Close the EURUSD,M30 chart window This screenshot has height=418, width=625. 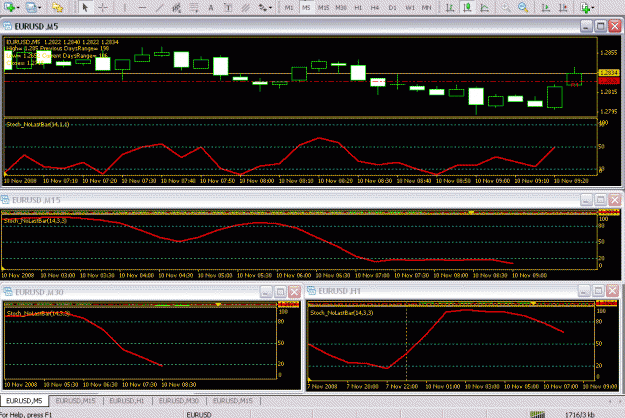pyautogui.click(x=295, y=292)
